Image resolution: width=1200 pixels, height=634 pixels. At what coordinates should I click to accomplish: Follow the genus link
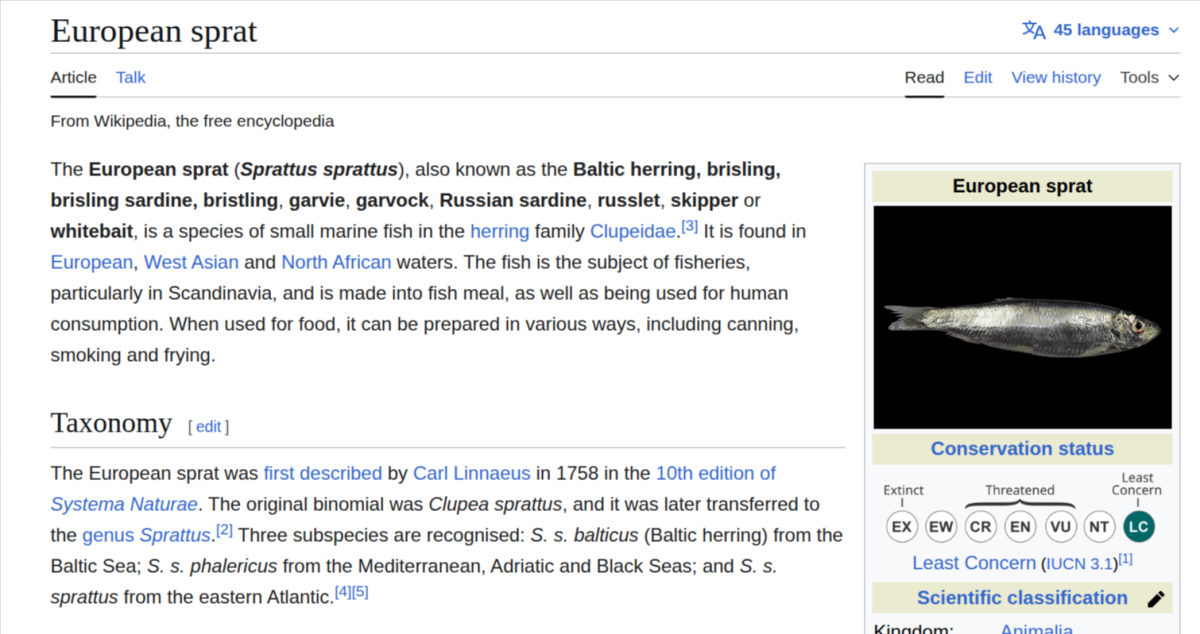click(108, 535)
